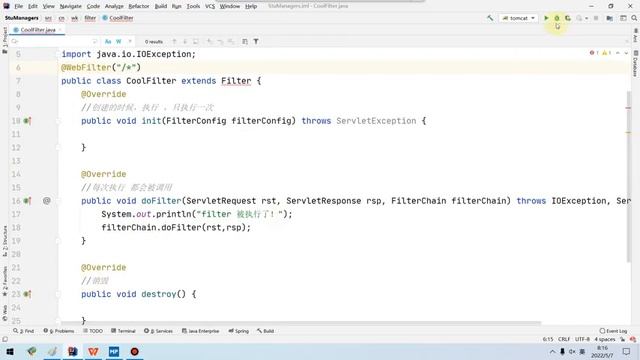This screenshot has width=640, height=360.
Task: Click the filter package breadcrumb
Action: [90, 18]
